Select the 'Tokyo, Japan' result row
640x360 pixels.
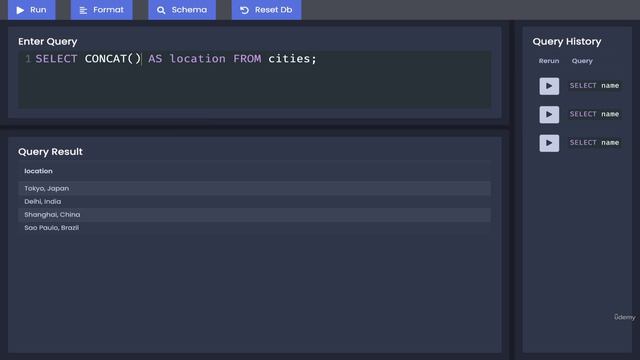pyautogui.click(x=254, y=188)
